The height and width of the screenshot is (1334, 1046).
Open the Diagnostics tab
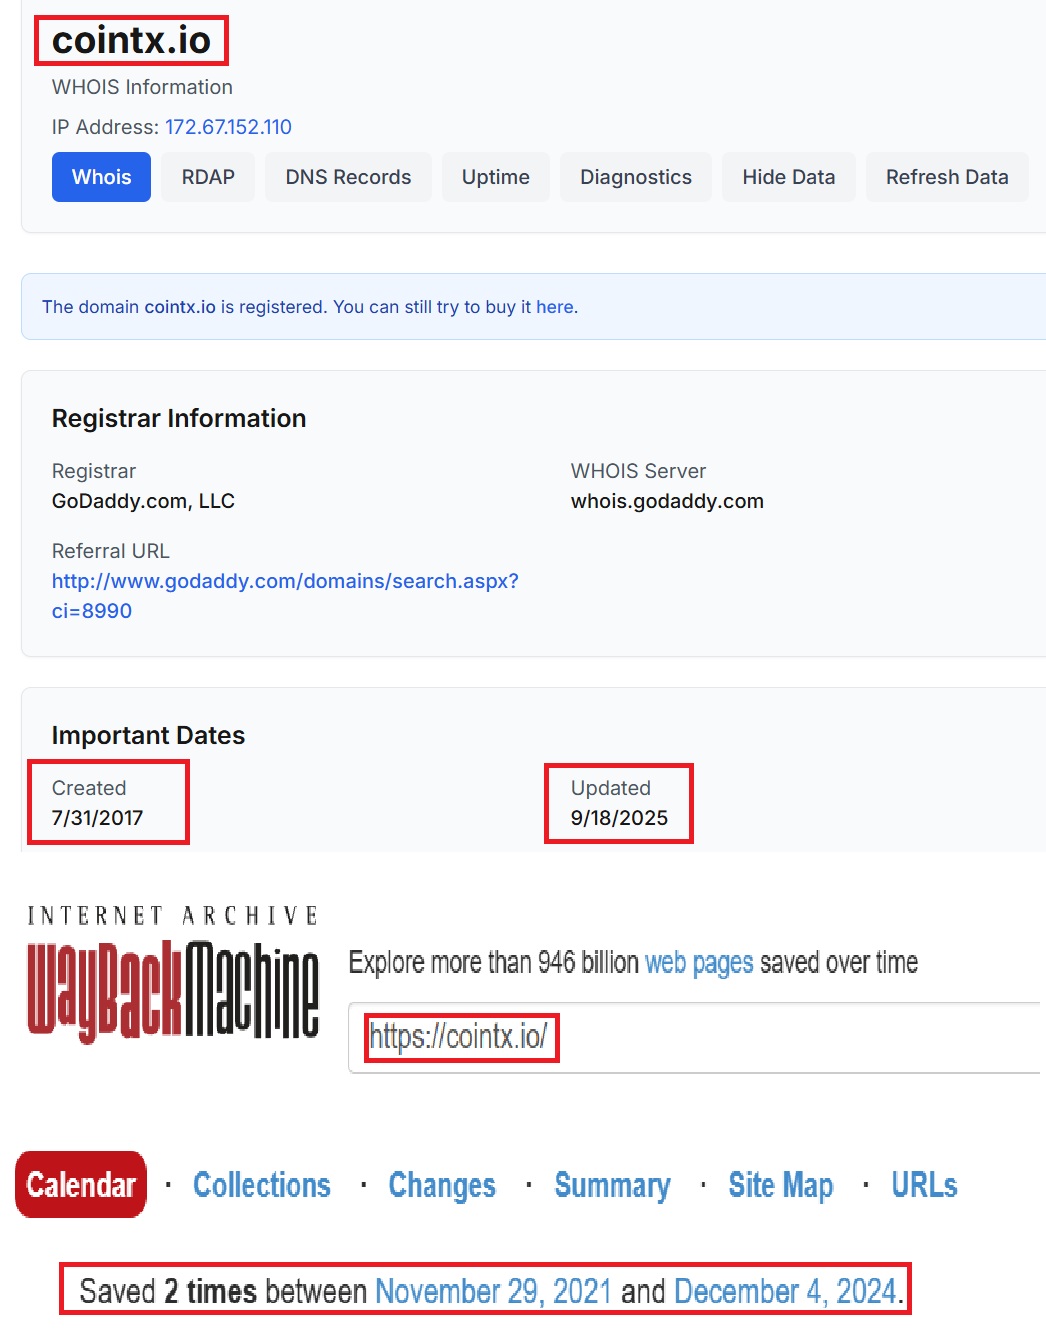[635, 177]
